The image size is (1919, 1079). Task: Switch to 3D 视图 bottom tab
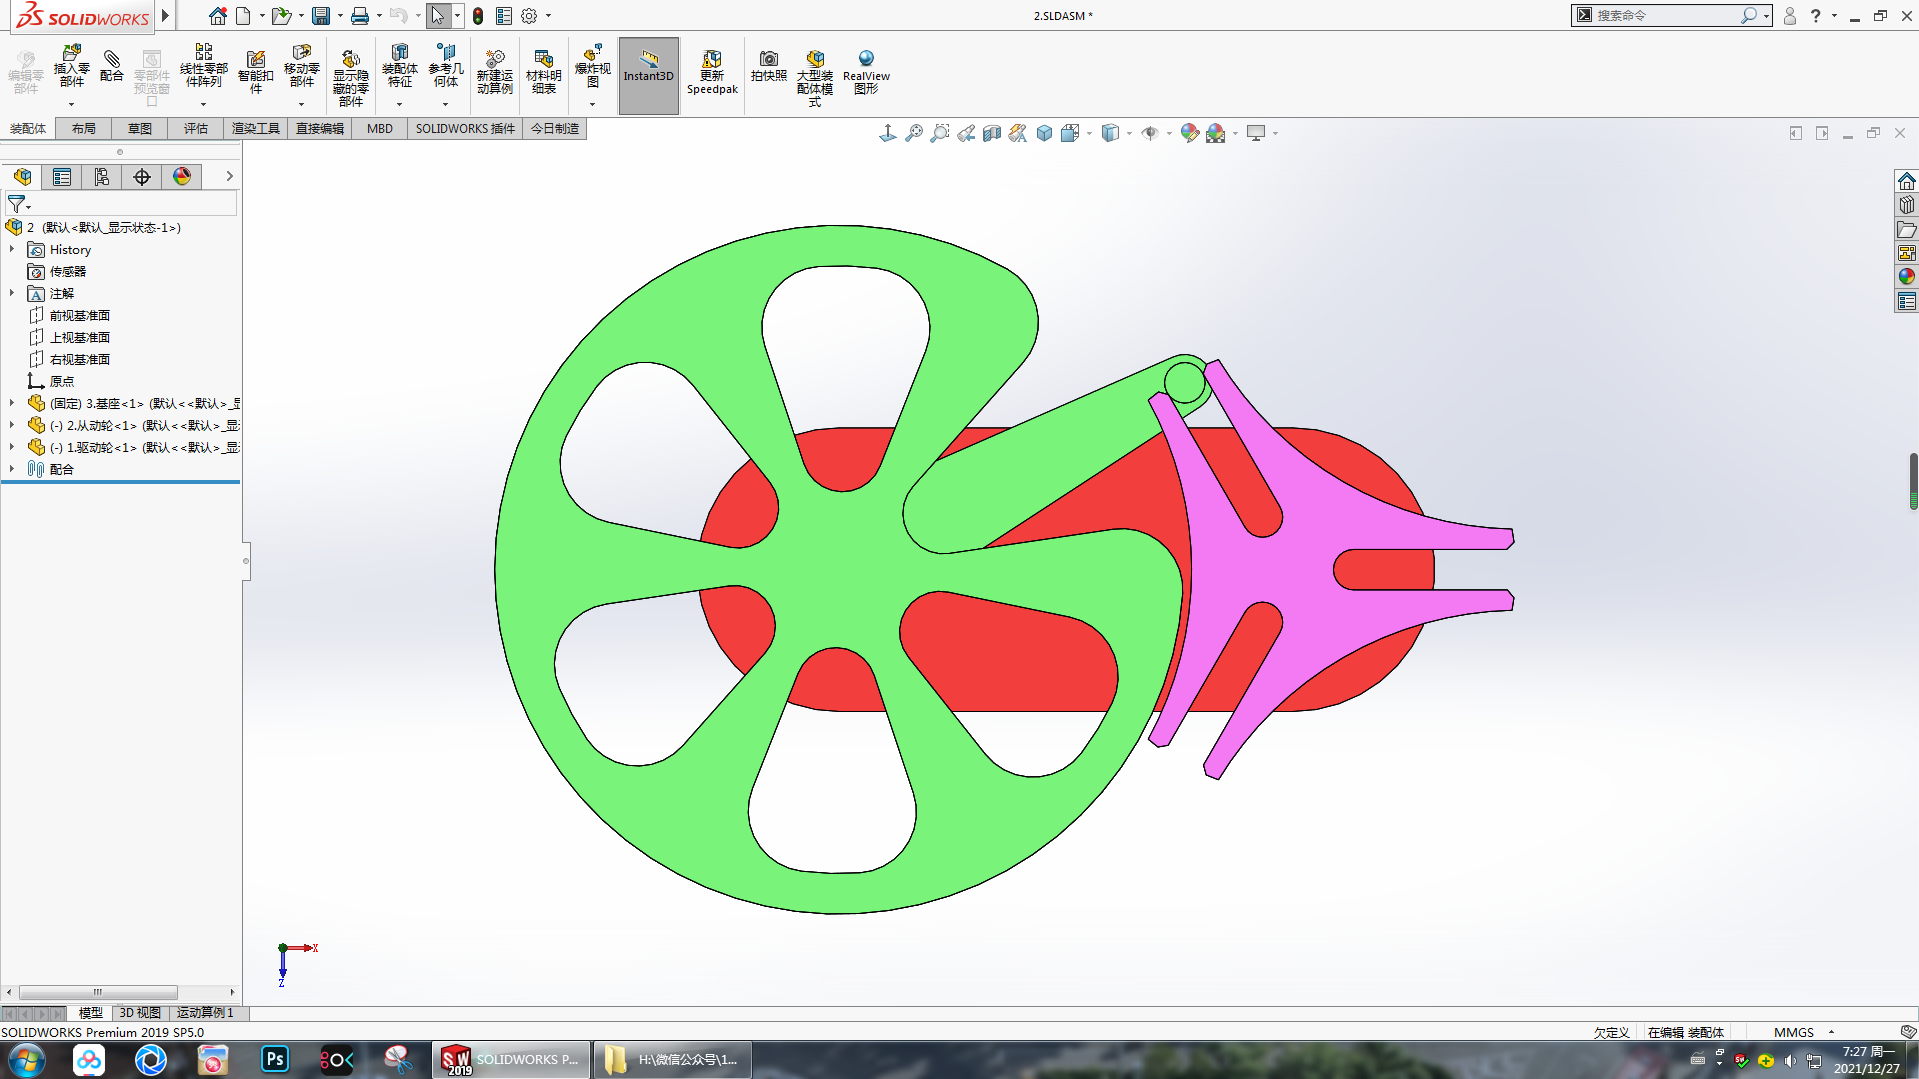tap(140, 1013)
